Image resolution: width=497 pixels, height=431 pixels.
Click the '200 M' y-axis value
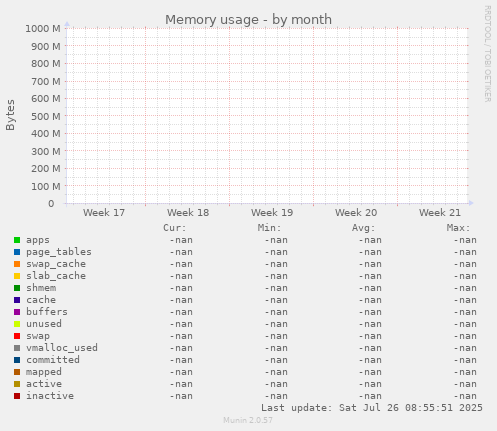click(x=46, y=169)
